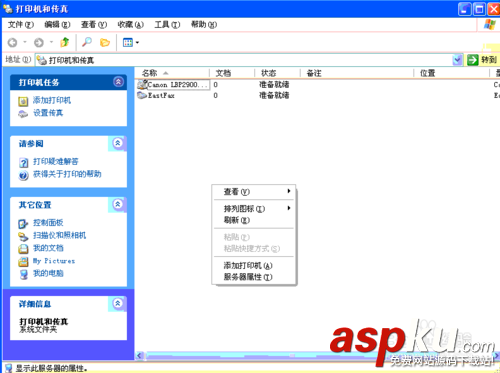
Task: Click the printing troubleshooter help icon
Action: [23, 162]
